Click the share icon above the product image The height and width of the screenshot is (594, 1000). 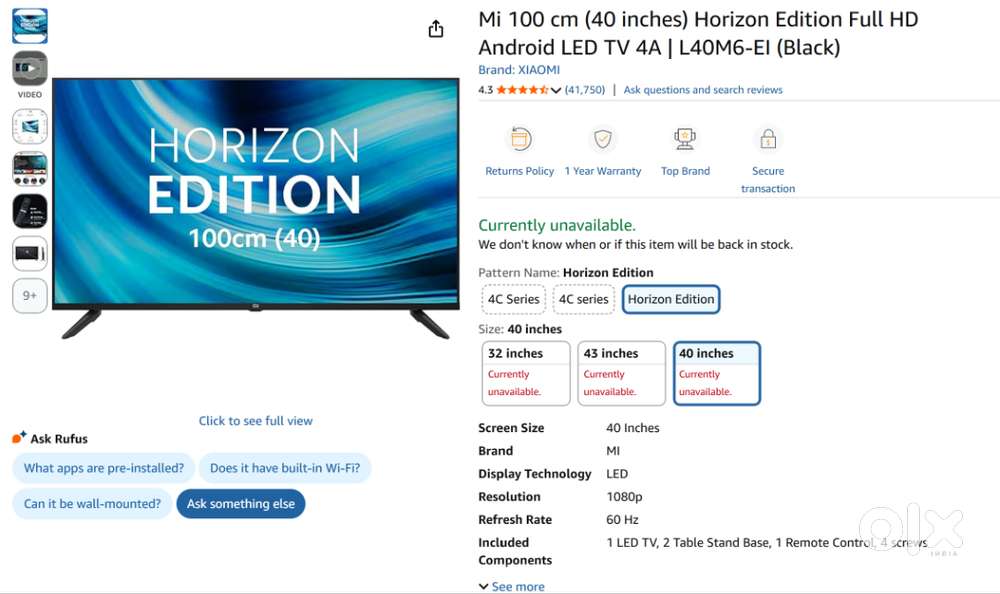click(435, 28)
